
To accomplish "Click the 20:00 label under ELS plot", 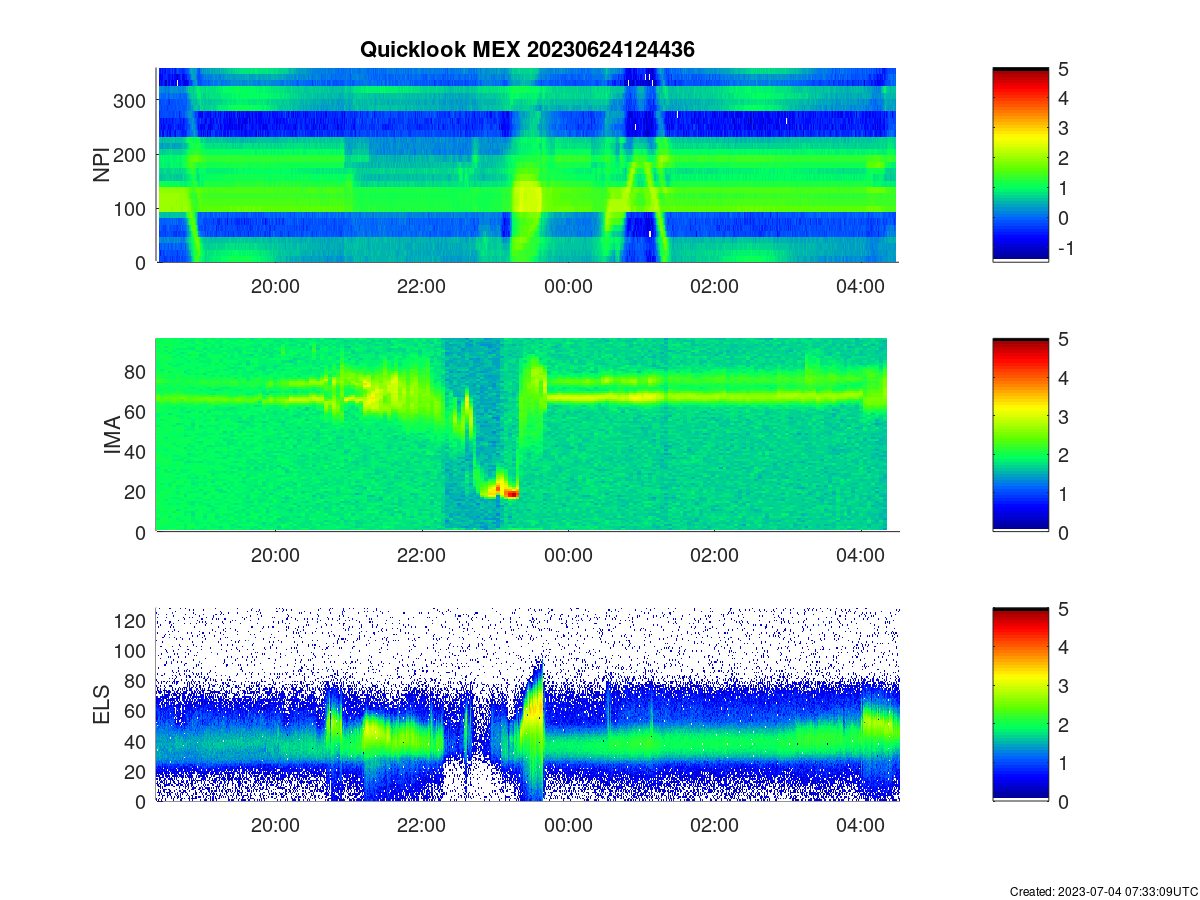I will (x=275, y=826).
